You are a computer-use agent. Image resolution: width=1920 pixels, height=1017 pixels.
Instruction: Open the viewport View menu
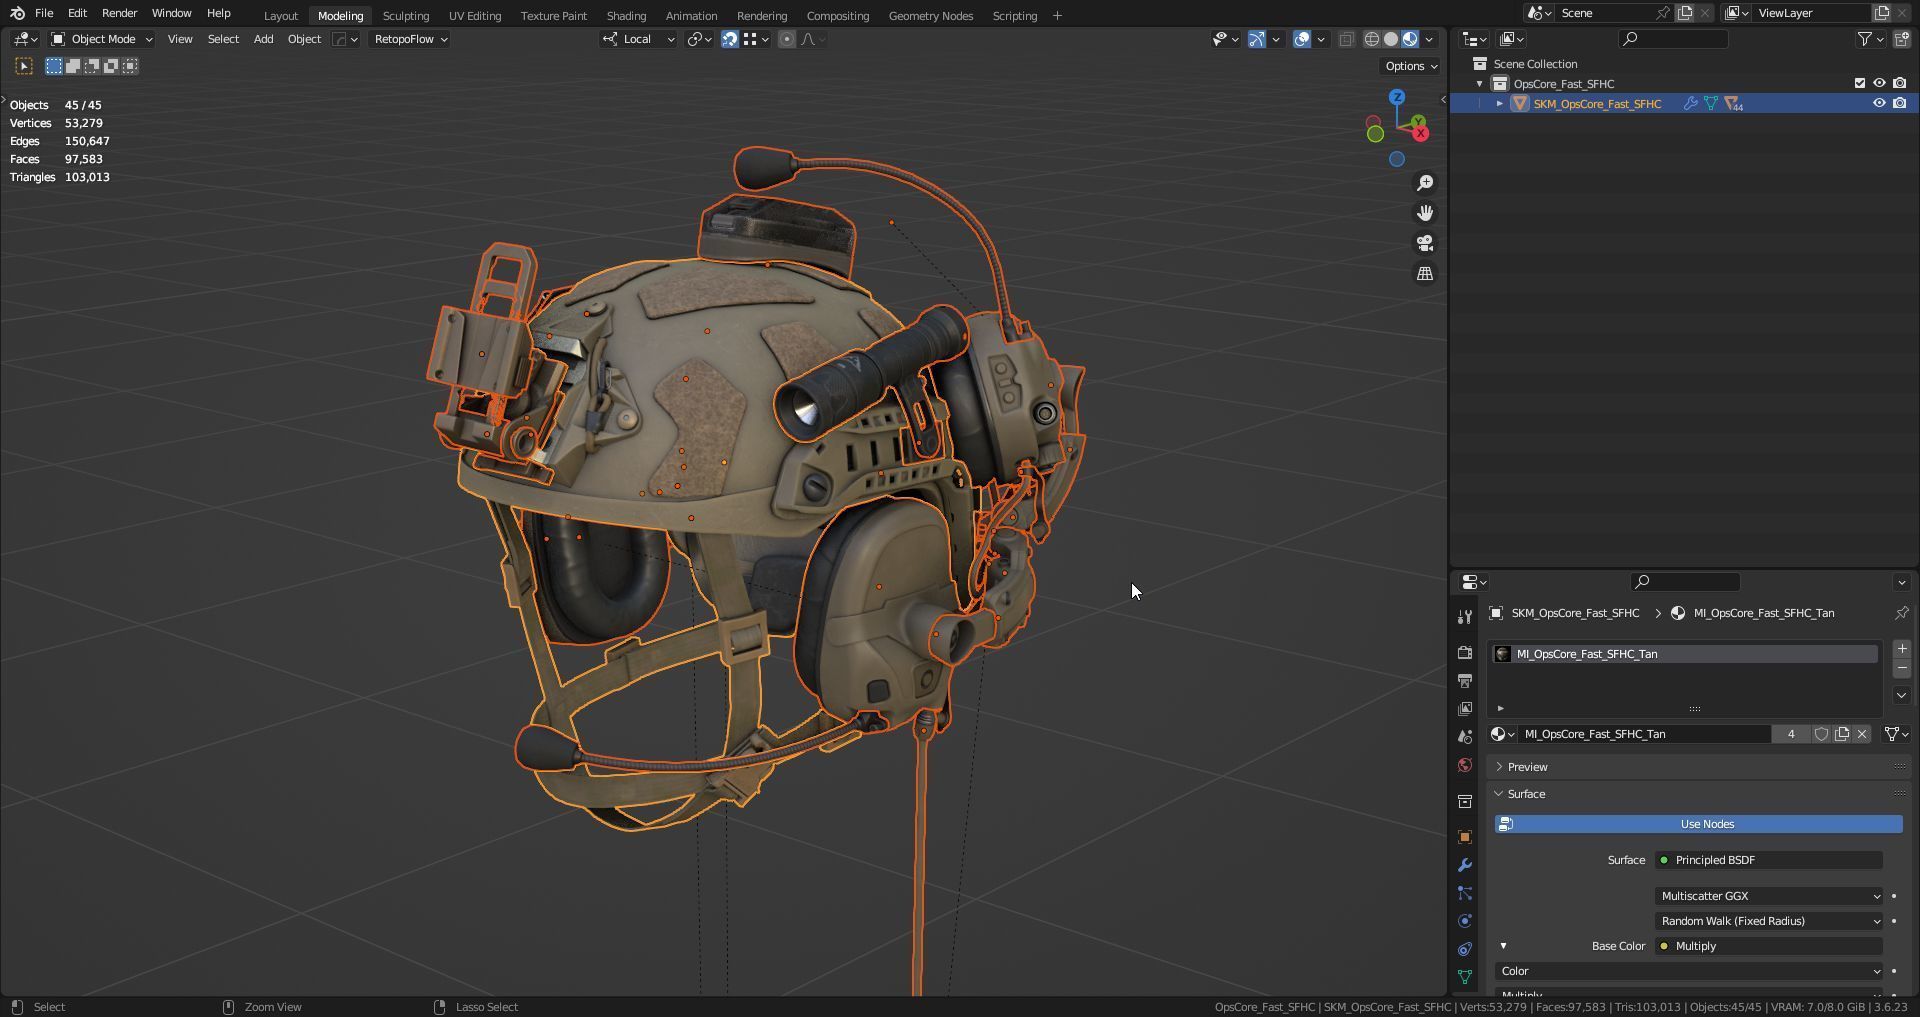pos(180,39)
